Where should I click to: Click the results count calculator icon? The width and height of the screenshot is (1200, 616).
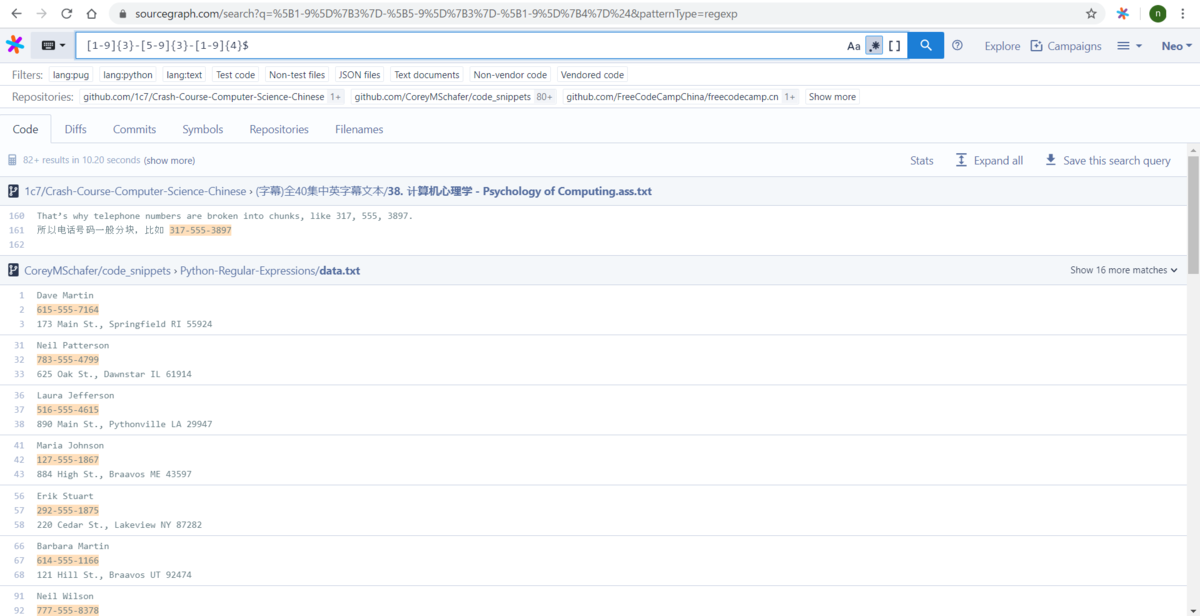click(13, 160)
